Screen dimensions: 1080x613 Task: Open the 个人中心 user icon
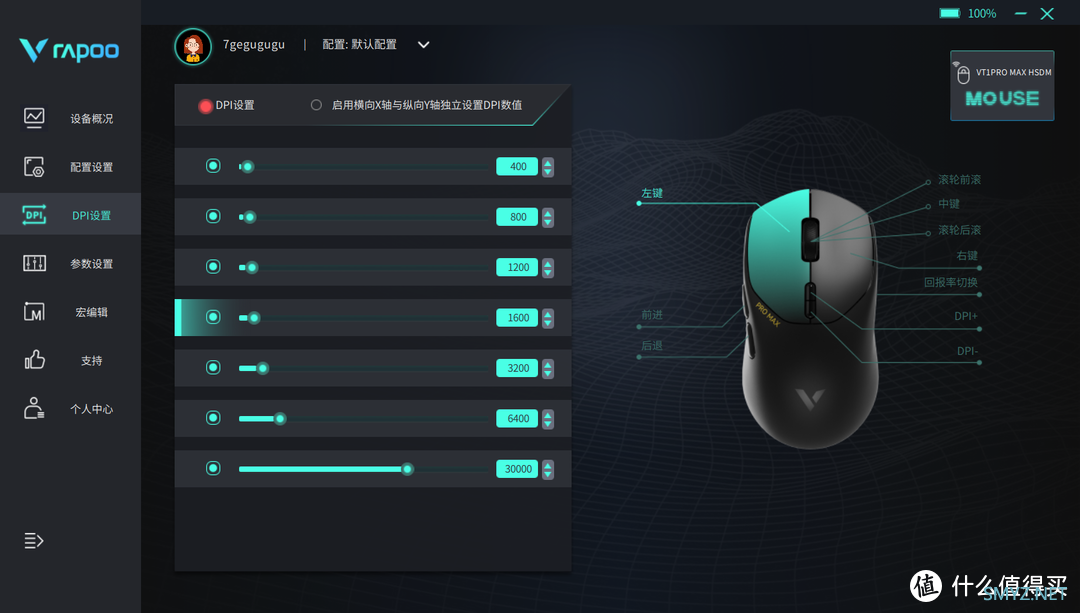click(34, 408)
